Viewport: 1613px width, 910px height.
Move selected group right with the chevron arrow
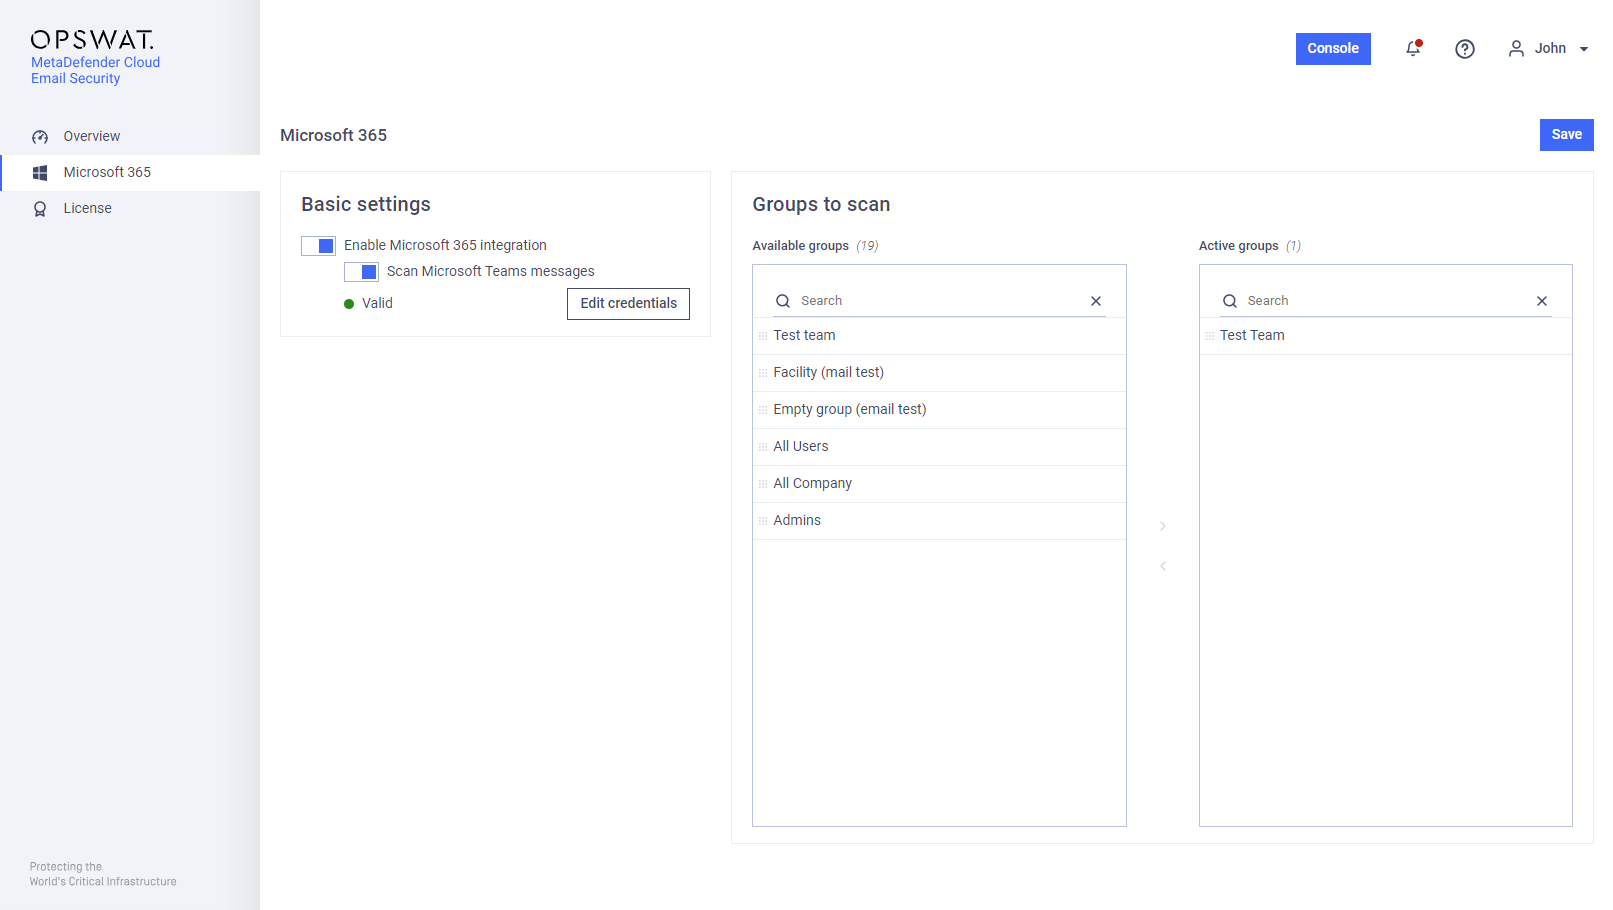tap(1163, 526)
